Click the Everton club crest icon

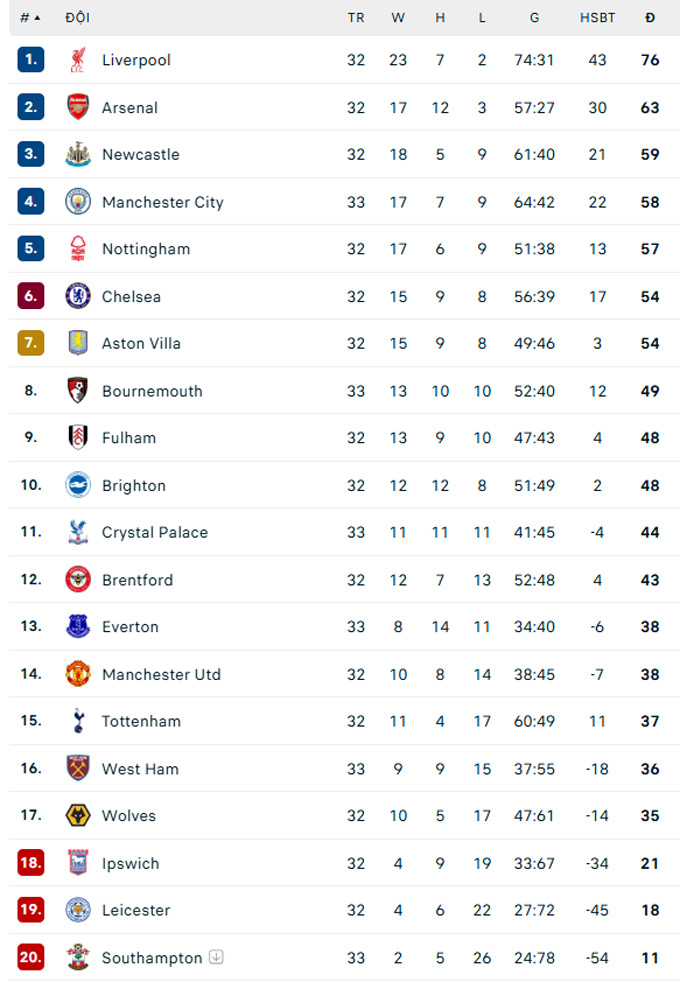click(78, 627)
